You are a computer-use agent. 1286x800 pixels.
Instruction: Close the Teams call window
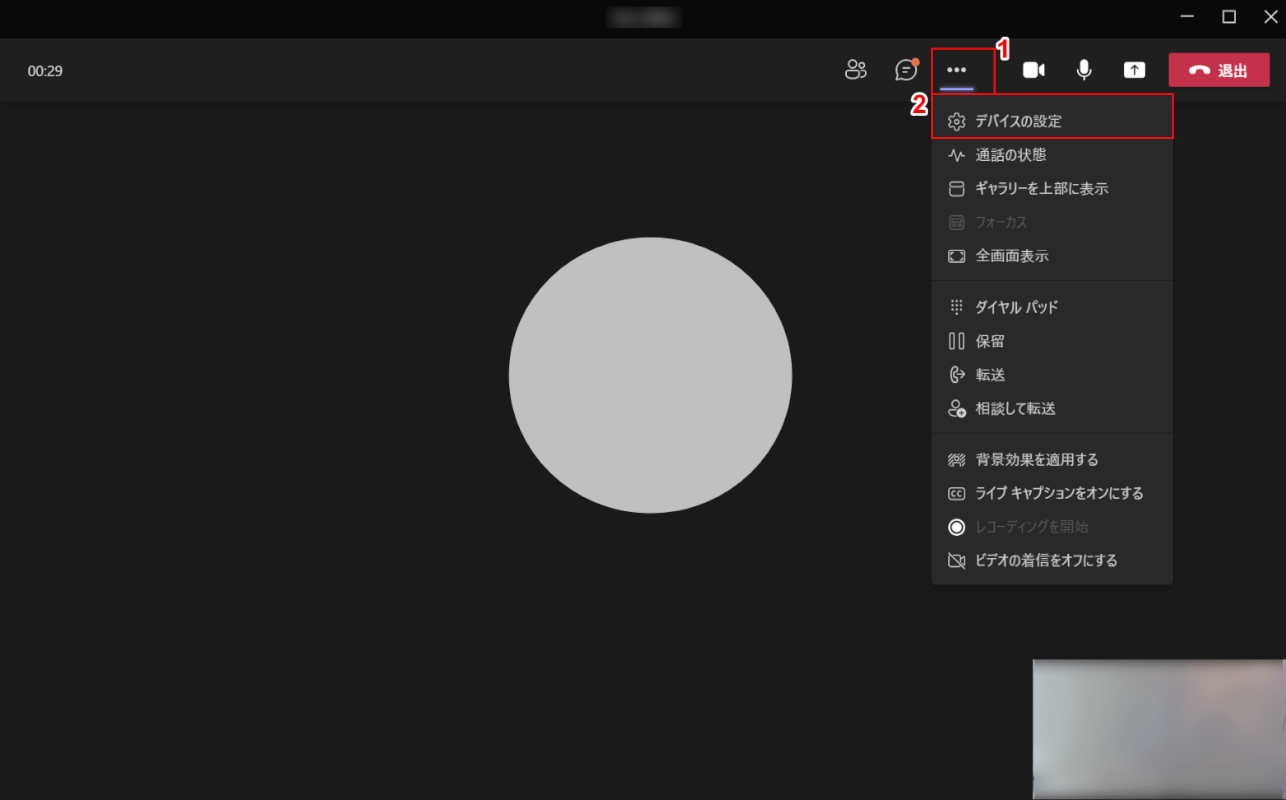point(1270,16)
